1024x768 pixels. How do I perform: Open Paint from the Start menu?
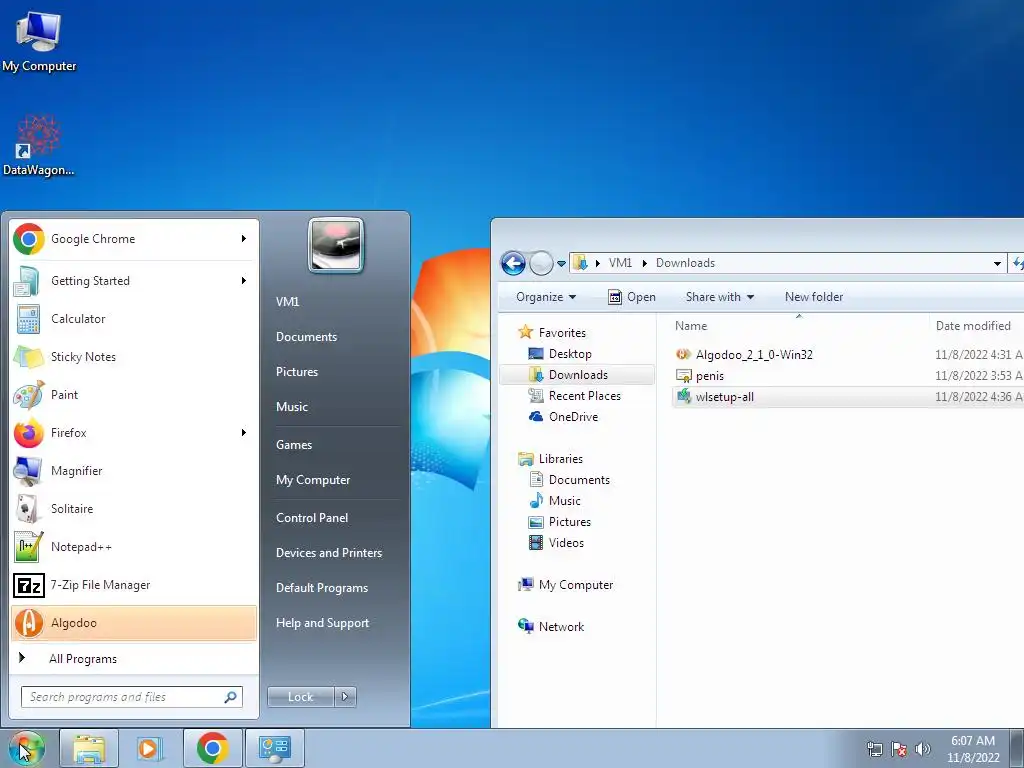134,394
